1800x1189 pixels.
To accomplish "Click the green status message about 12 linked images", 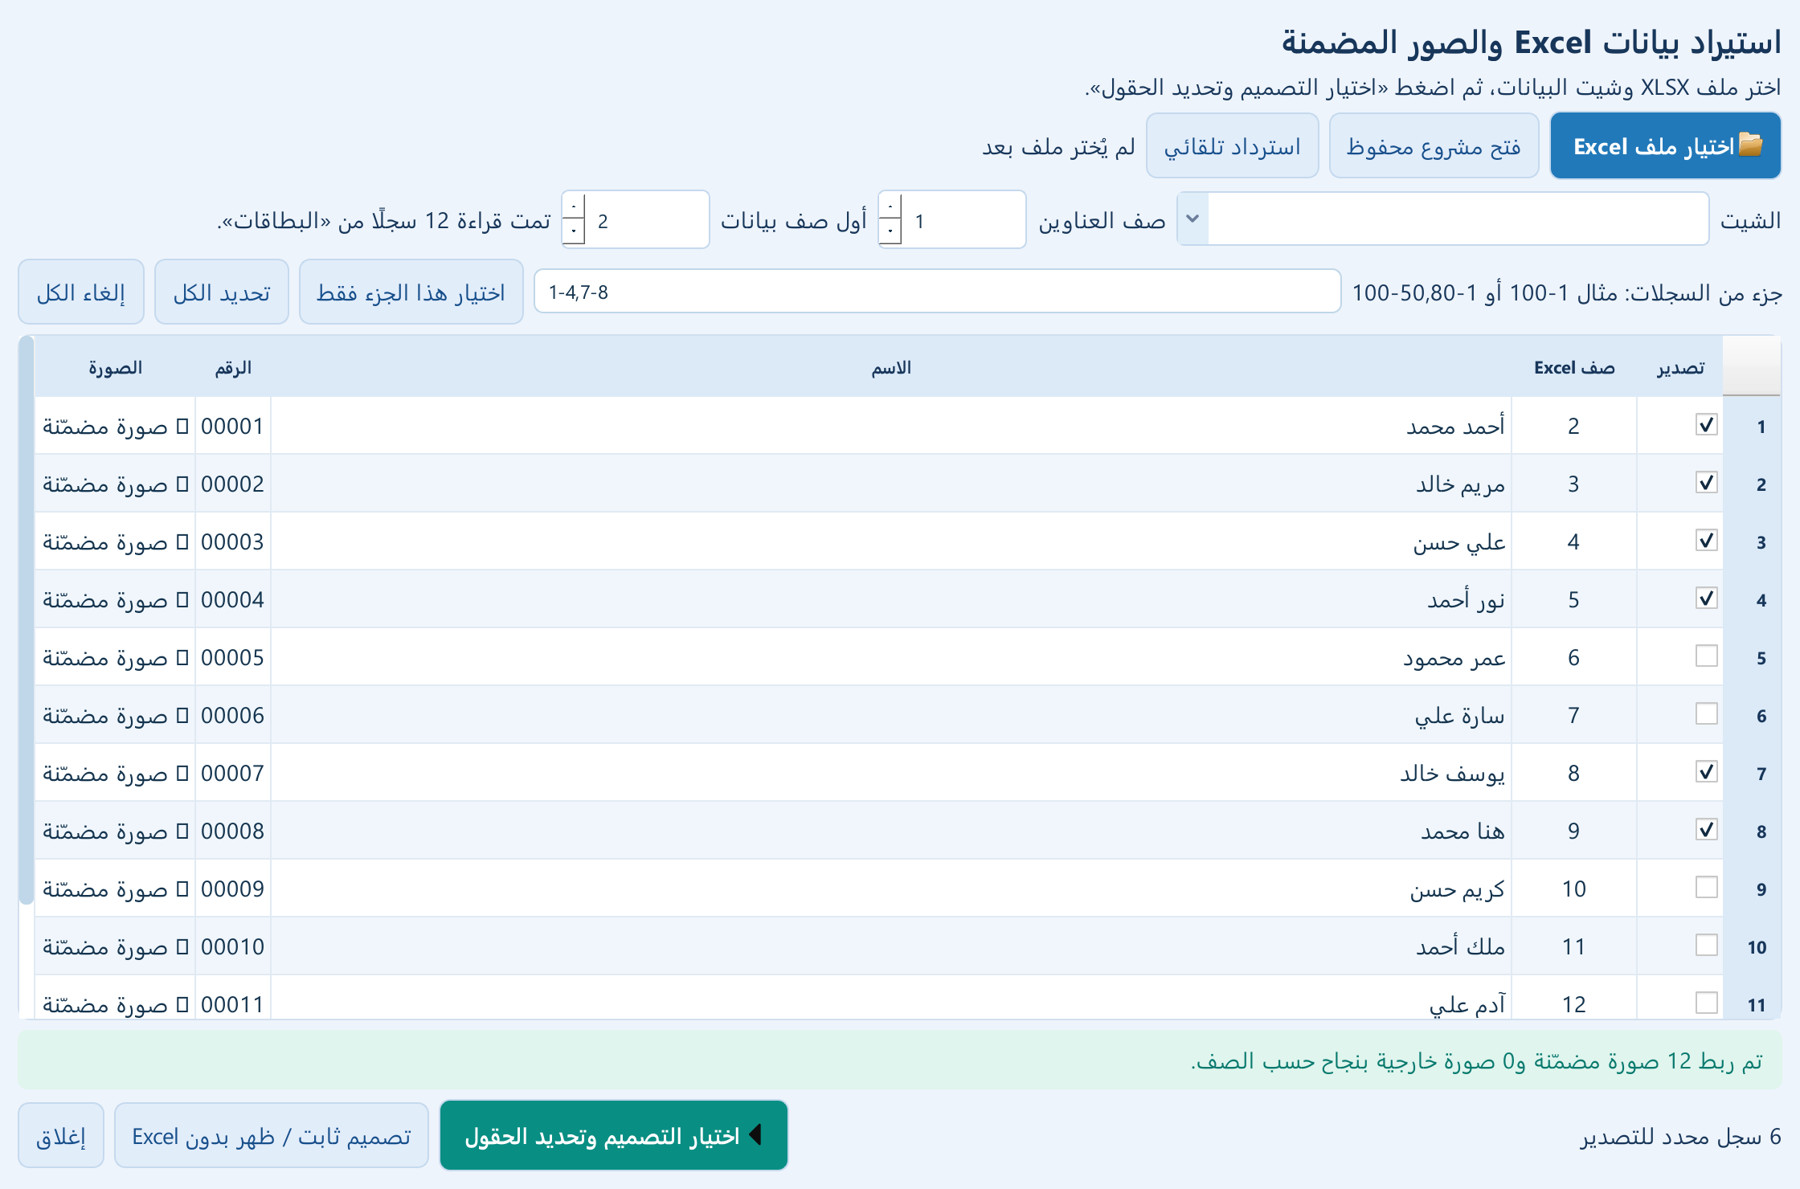I will tap(899, 1060).
